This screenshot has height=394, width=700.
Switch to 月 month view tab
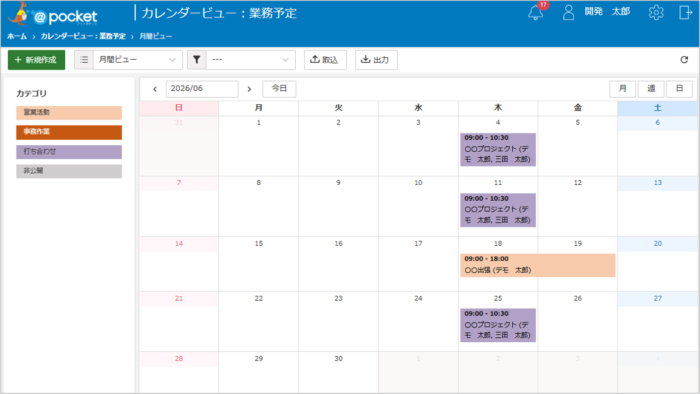coord(622,88)
